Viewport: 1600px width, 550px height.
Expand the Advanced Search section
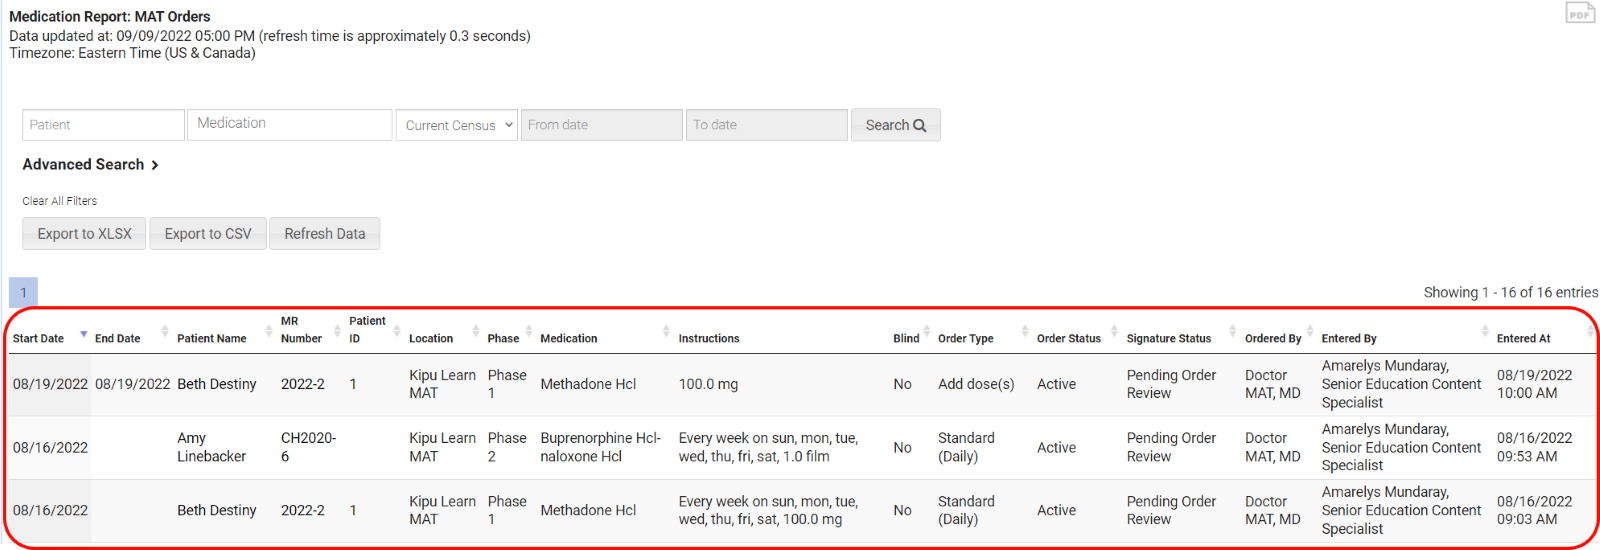pyautogui.click(x=90, y=164)
